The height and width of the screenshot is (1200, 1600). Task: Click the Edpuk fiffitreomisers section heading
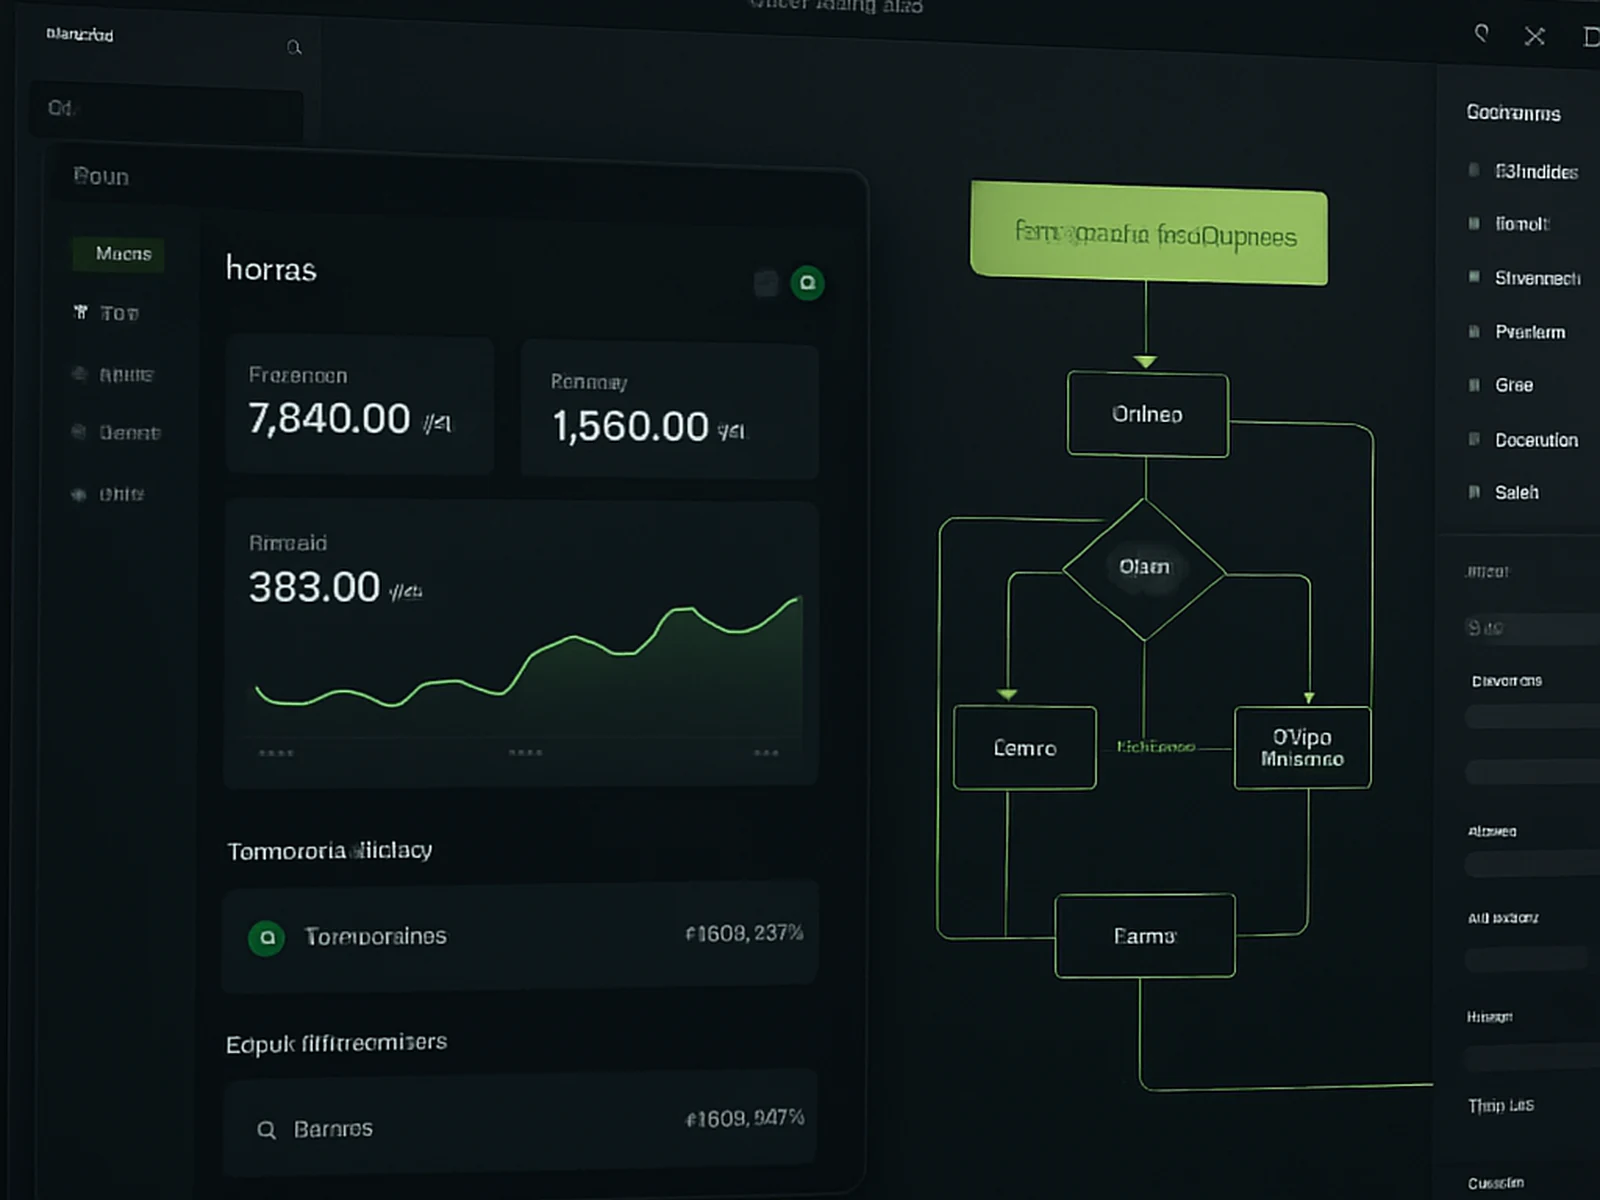(336, 1043)
